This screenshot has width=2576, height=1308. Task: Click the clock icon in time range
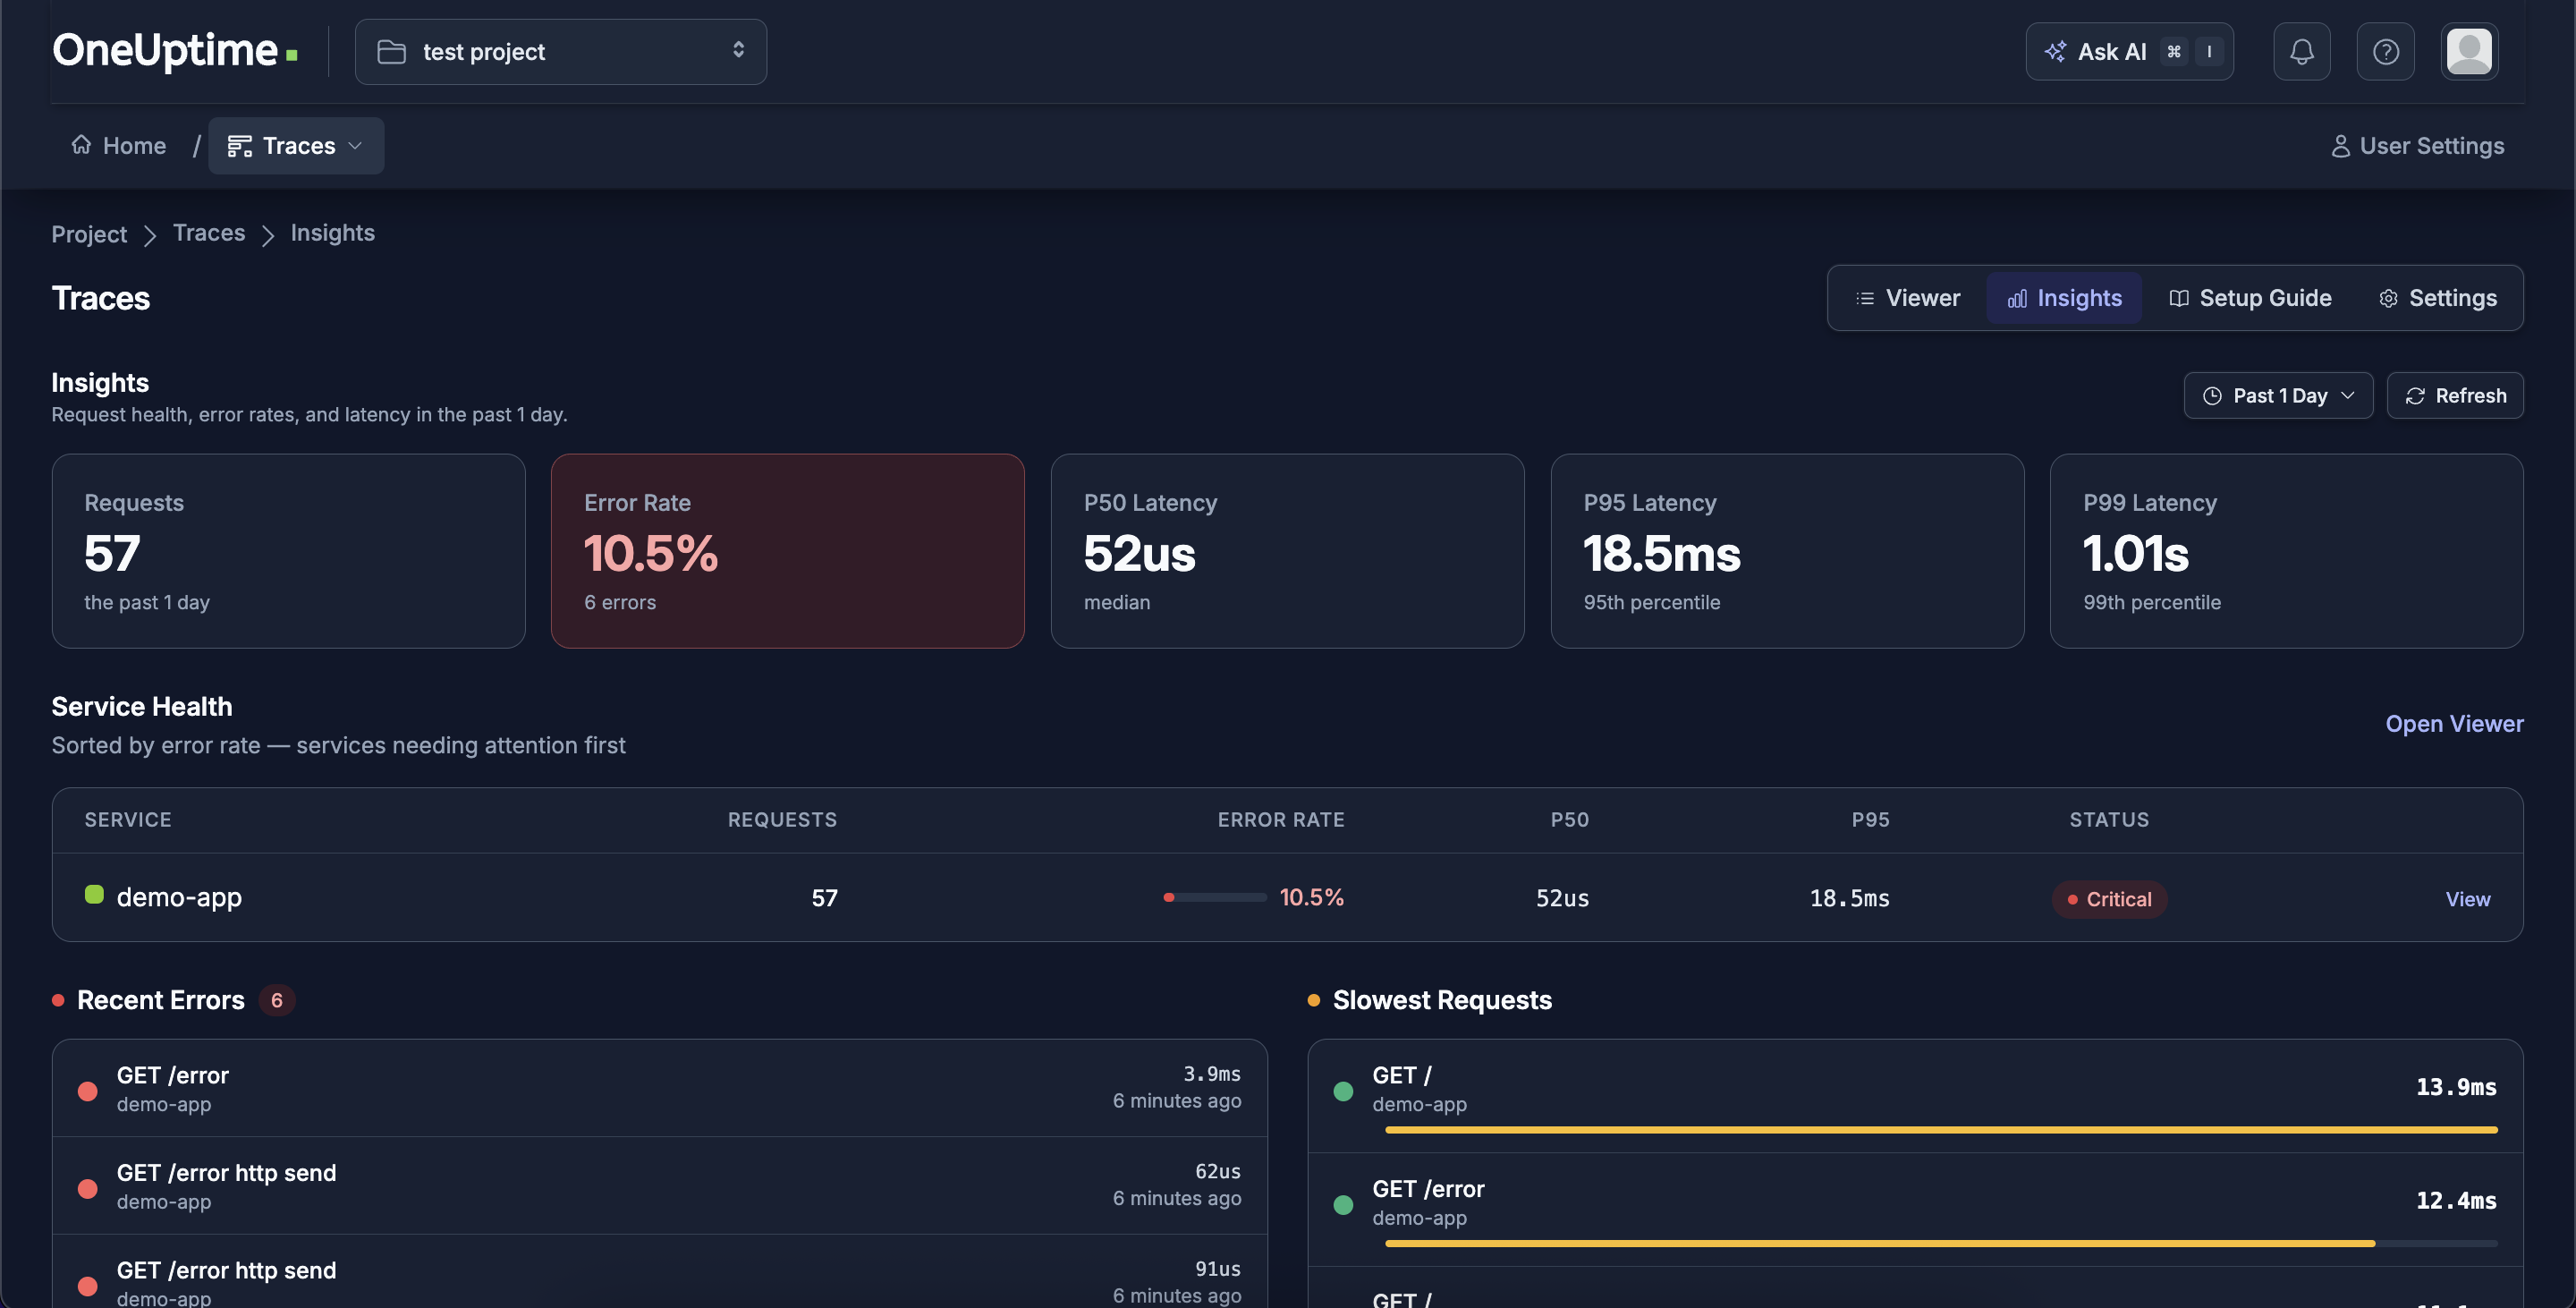pos(2212,396)
